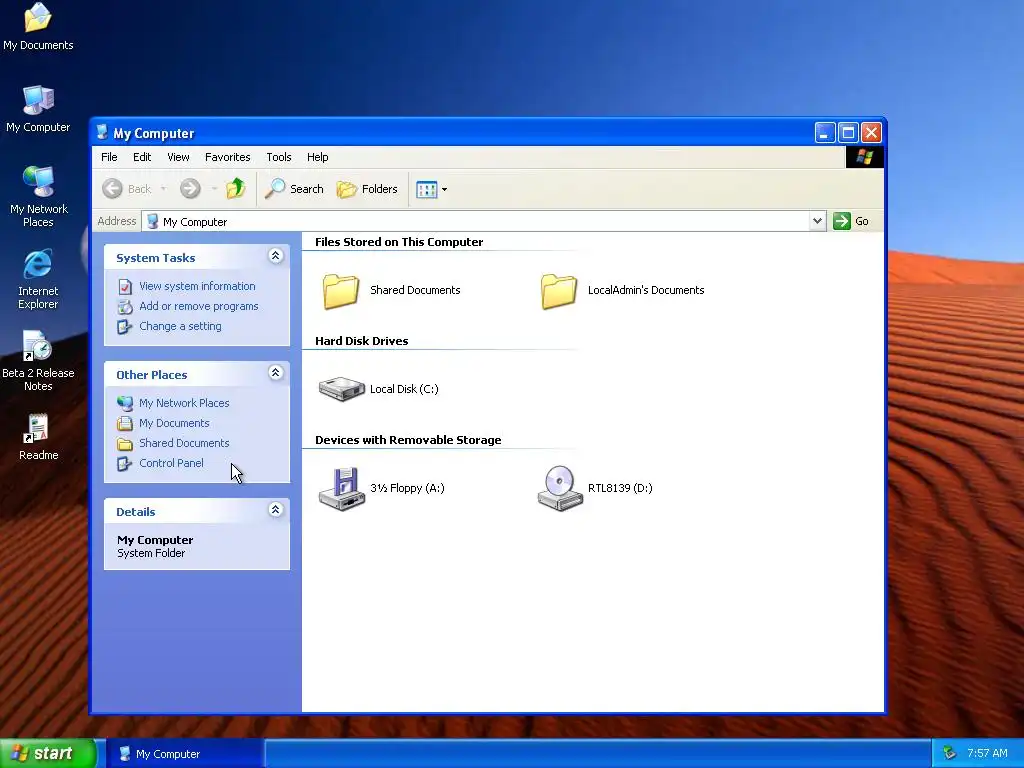1024x768 pixels.
Task: Click Change a setting link
Action: click(x=180, y=326)
